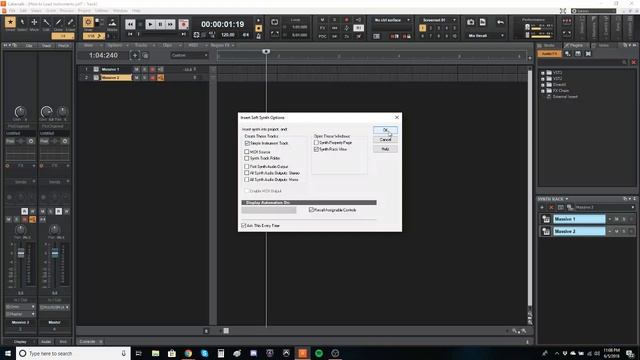Switch to the browser Notes tab
This screenshot has height=360, width=640.
602,45
